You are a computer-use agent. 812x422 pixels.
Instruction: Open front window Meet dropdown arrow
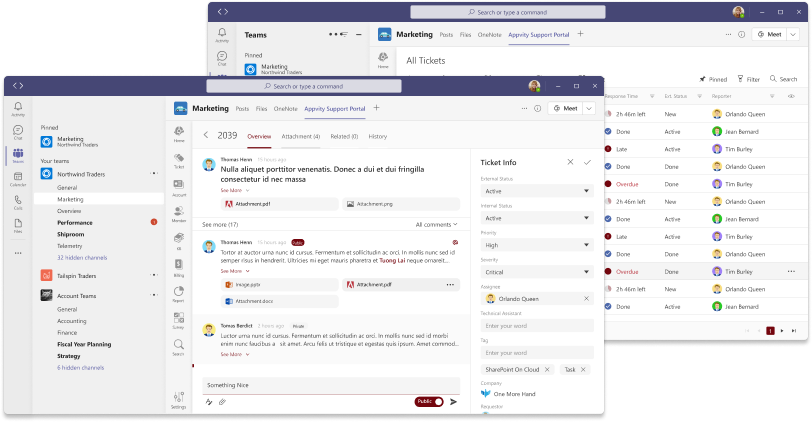point(589,108)
